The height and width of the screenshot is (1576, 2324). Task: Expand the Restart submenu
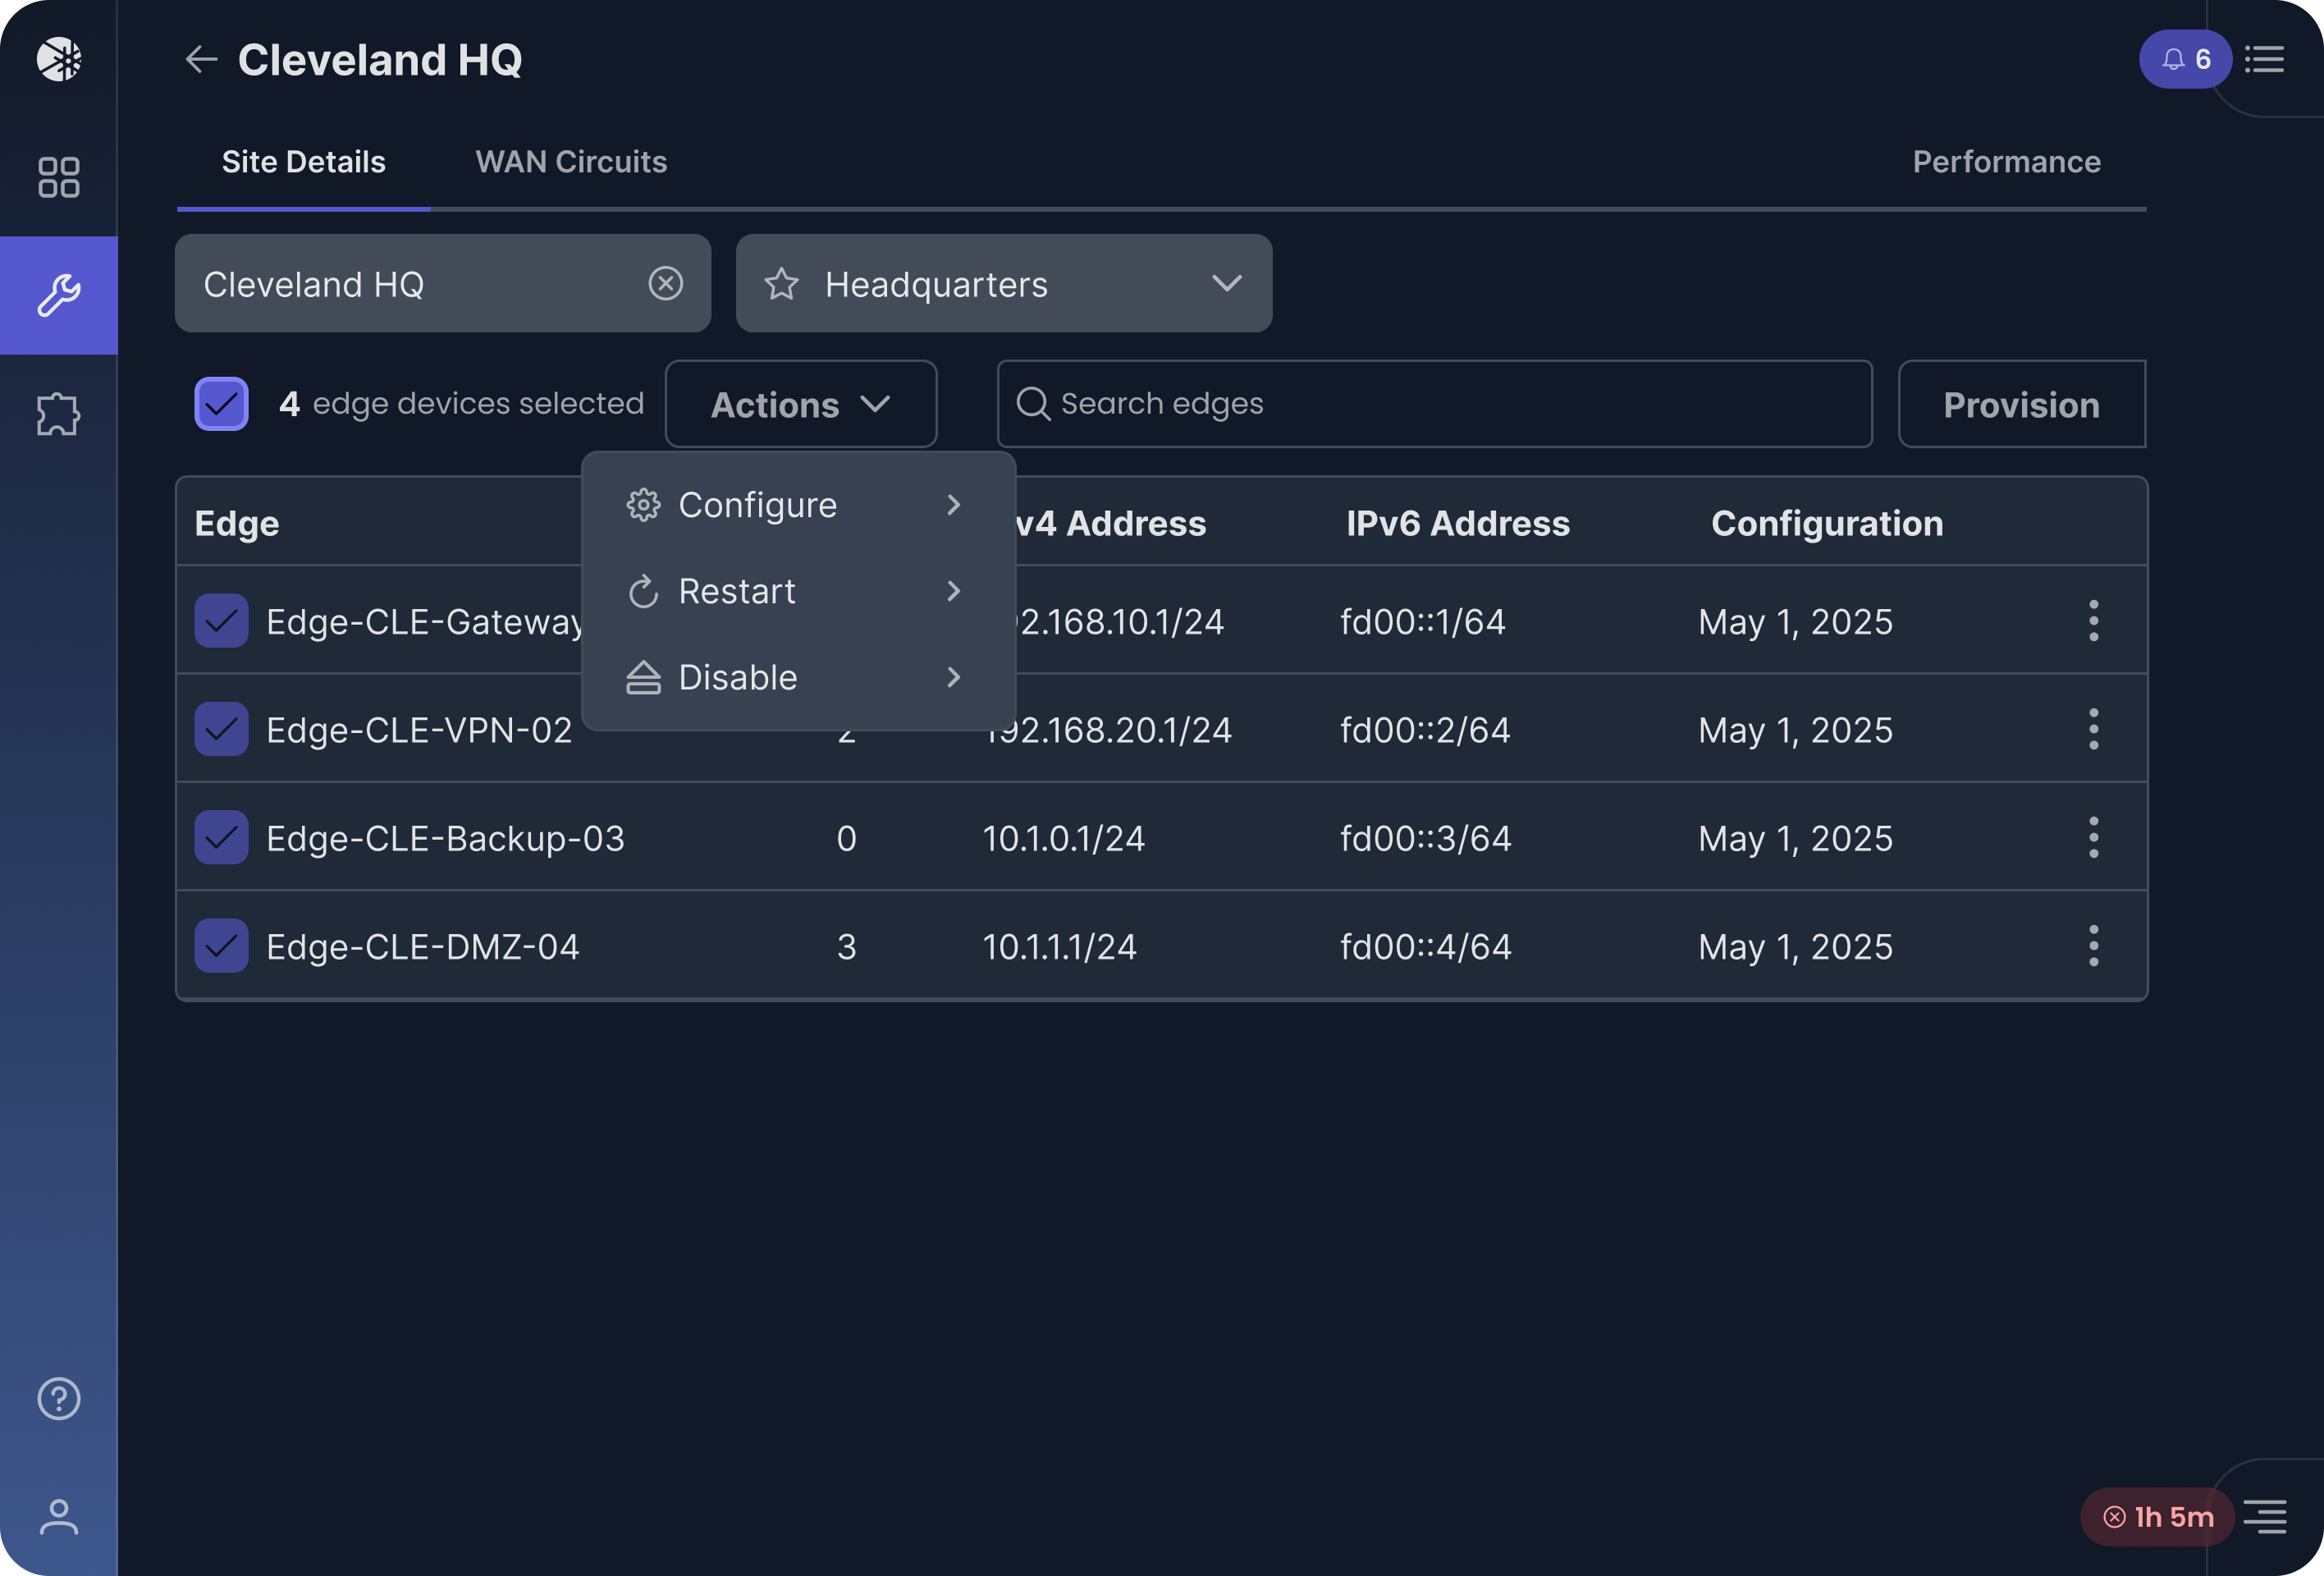798,591
